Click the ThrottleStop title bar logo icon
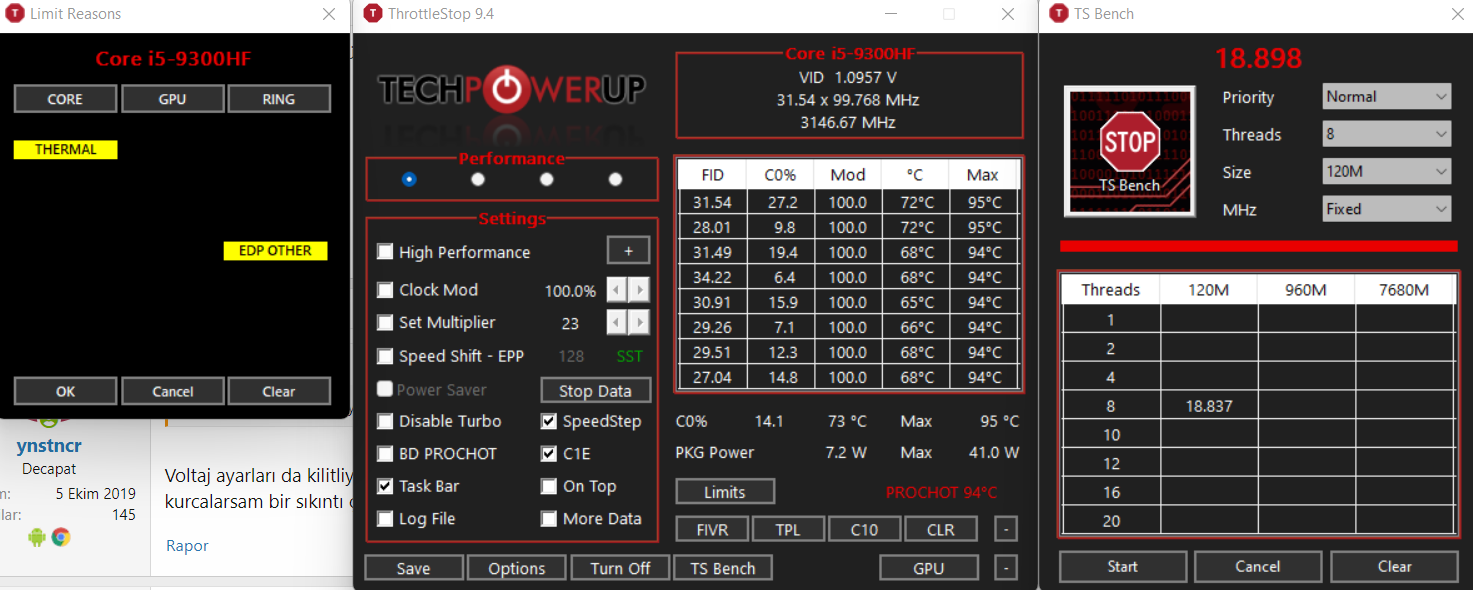This screenshot has width=1473, height=590. point(373,14)
